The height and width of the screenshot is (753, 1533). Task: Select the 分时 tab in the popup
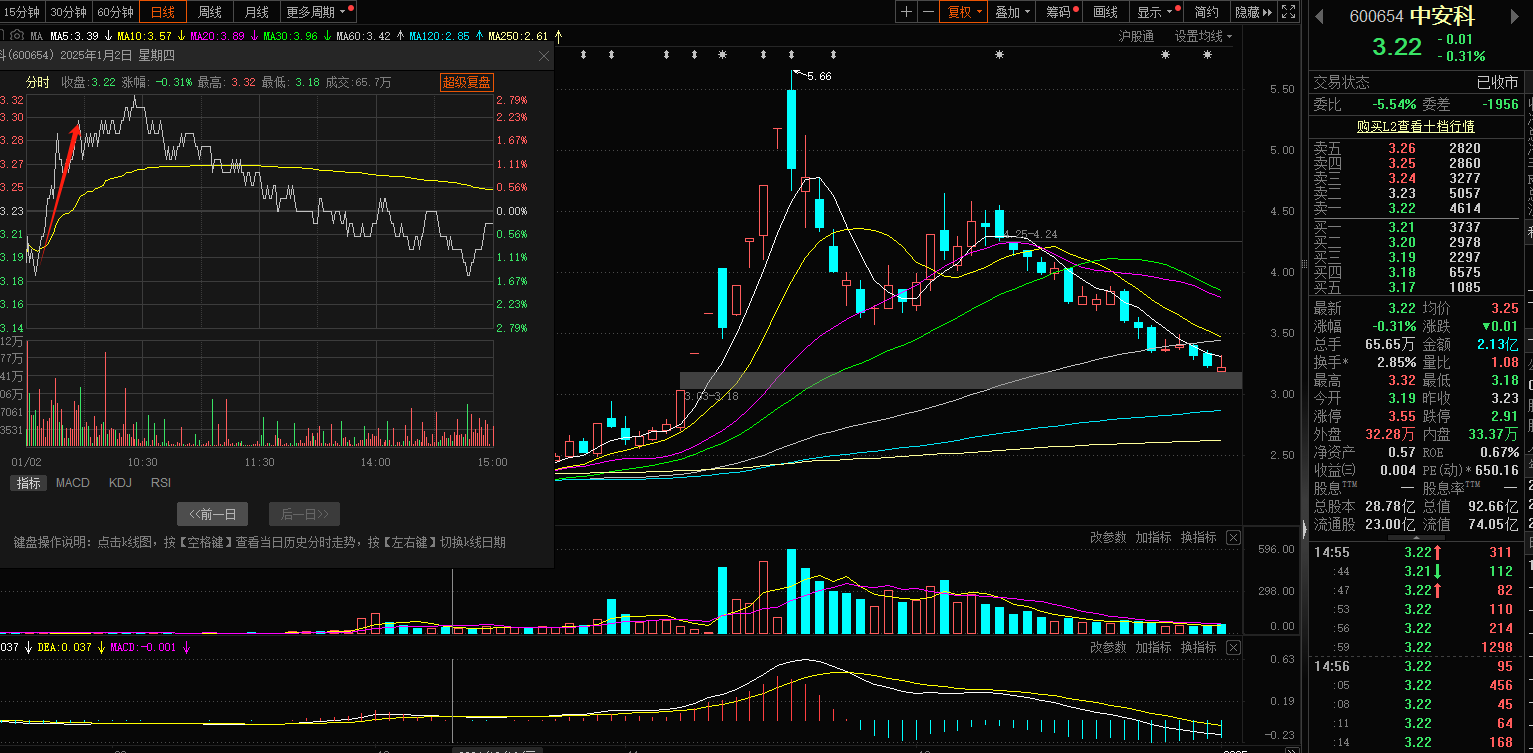[x=37, y=82]
